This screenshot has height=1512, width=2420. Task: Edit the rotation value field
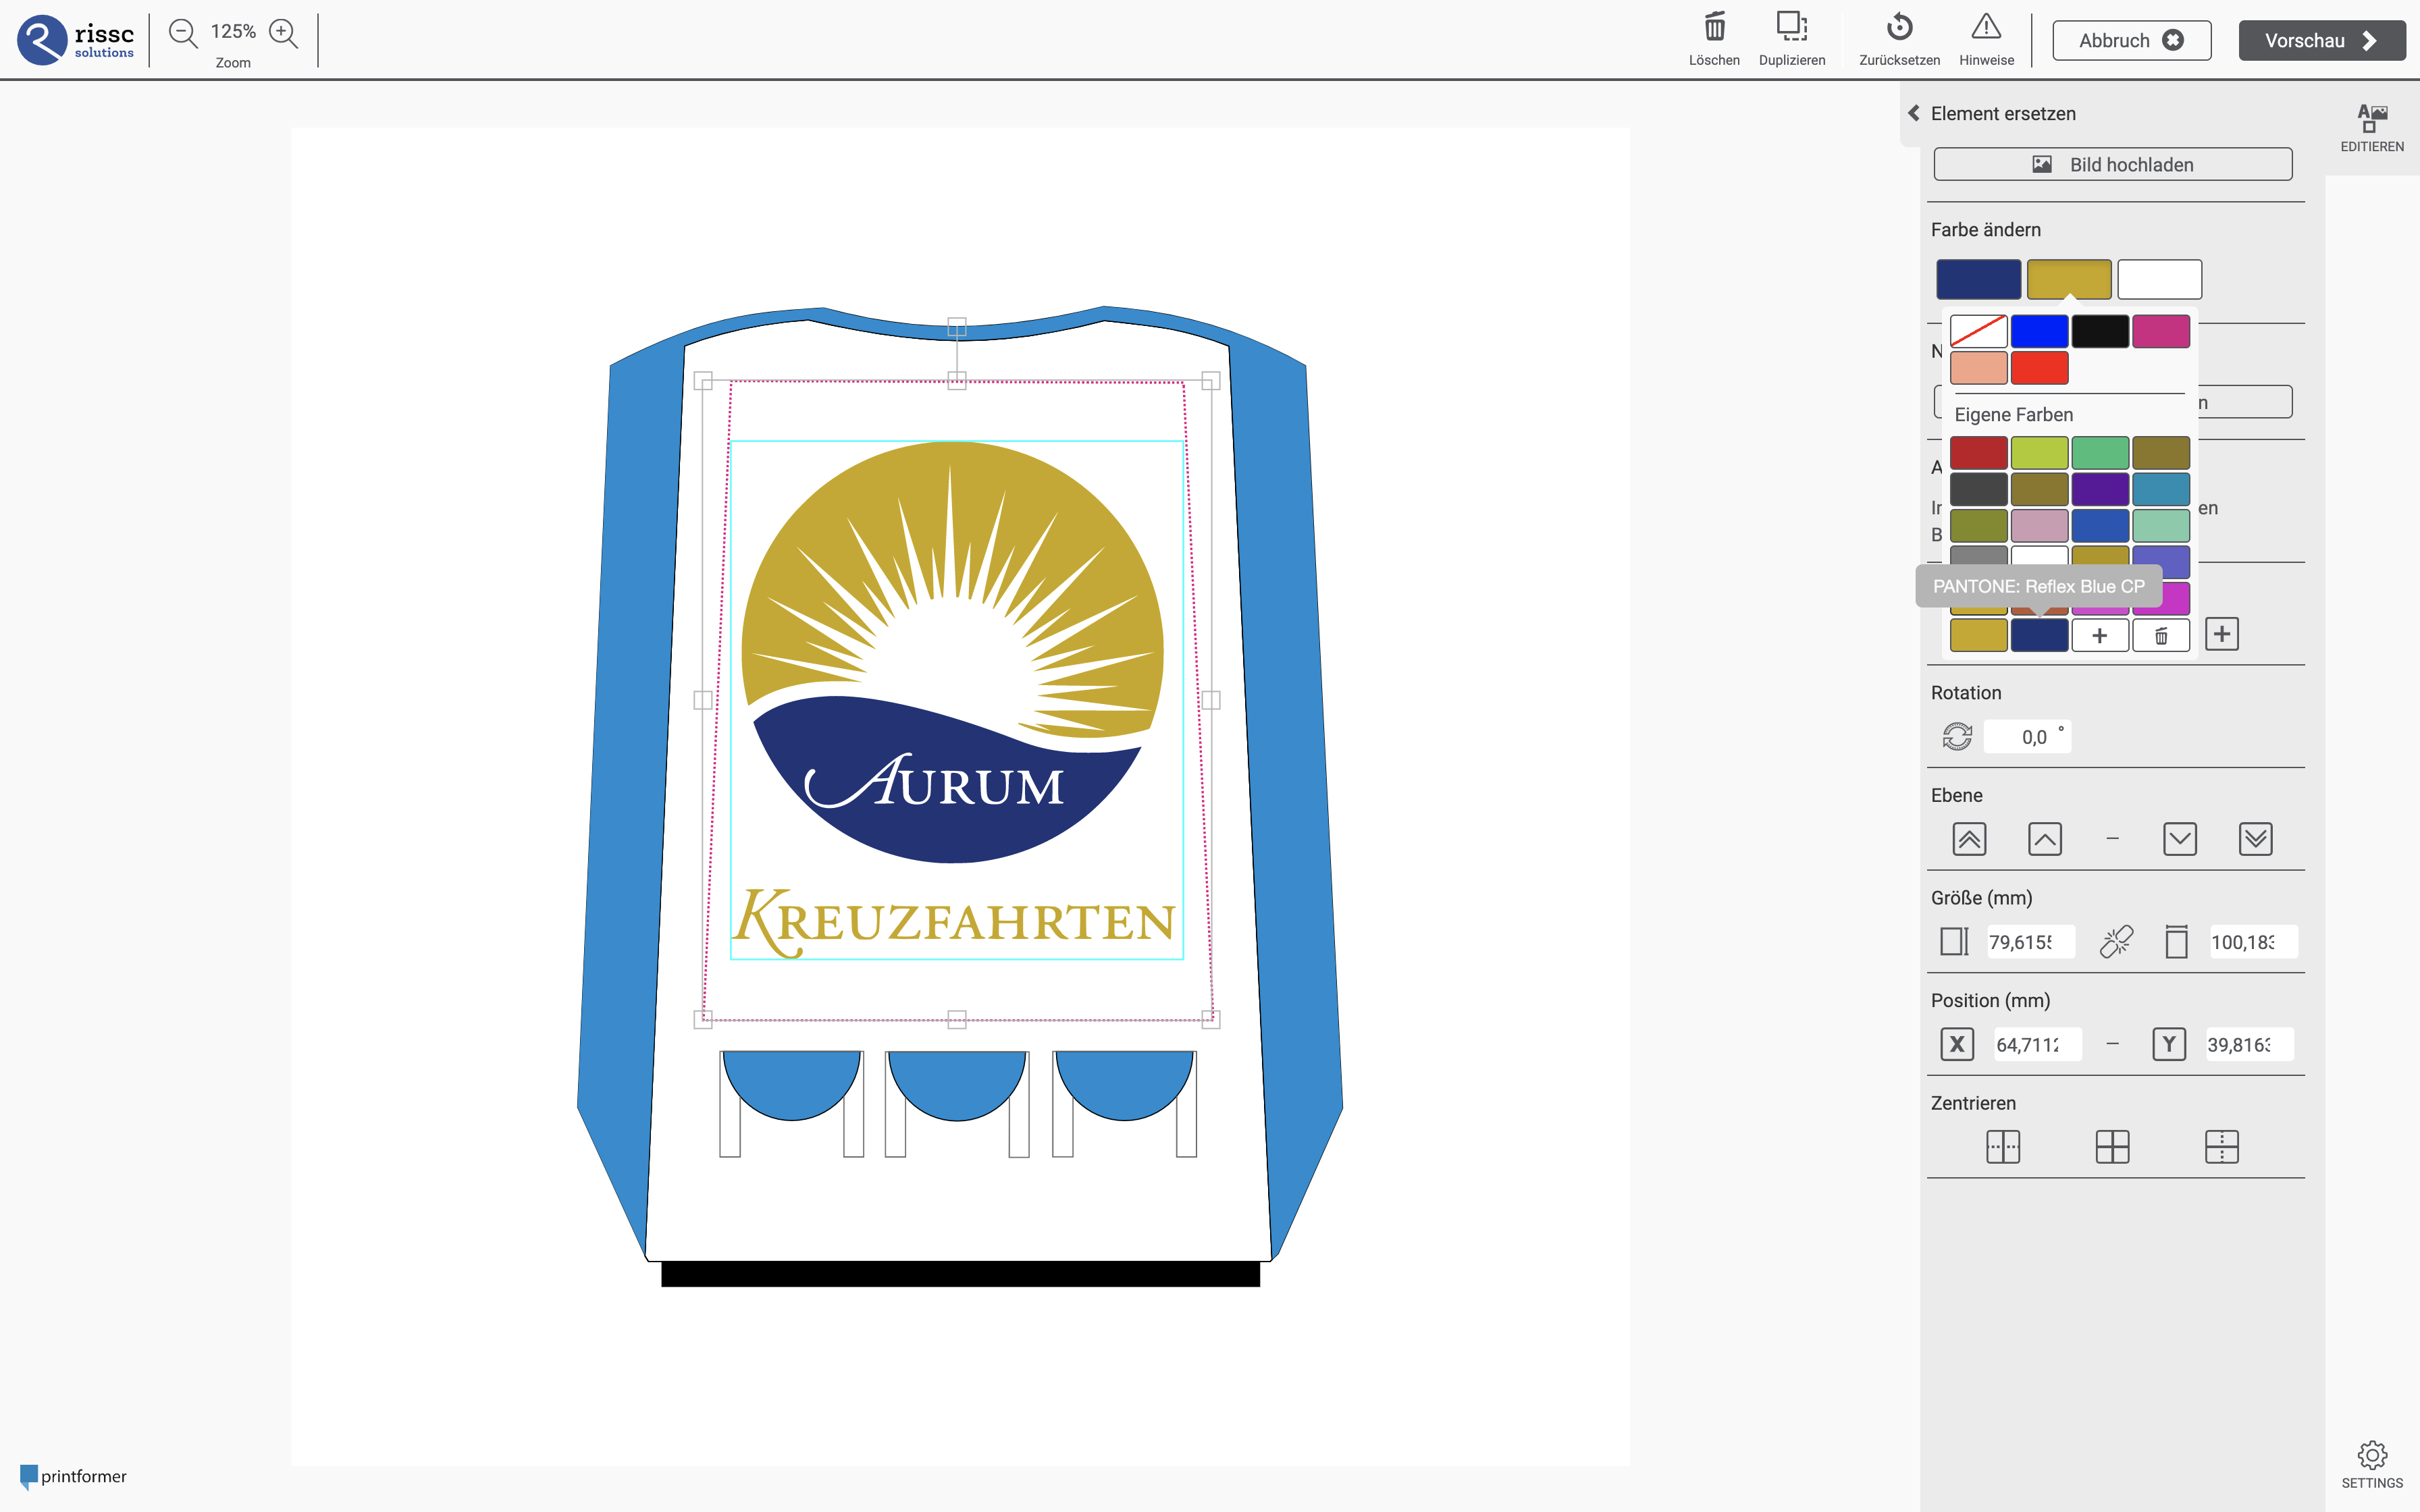coord(2027,737)
